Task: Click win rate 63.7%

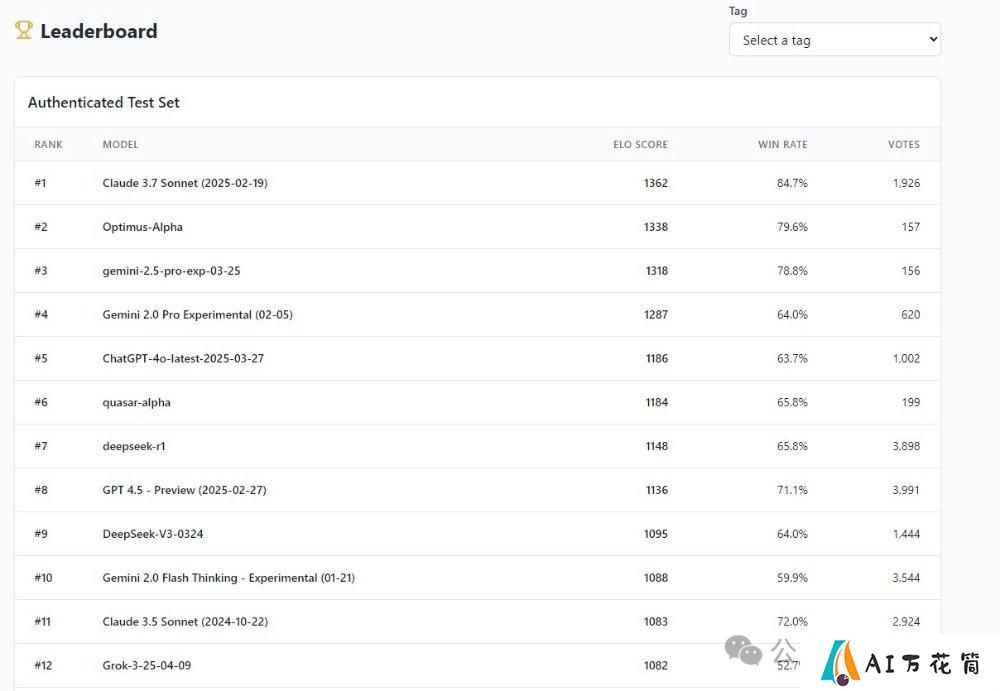Action: tap(792, 359)
